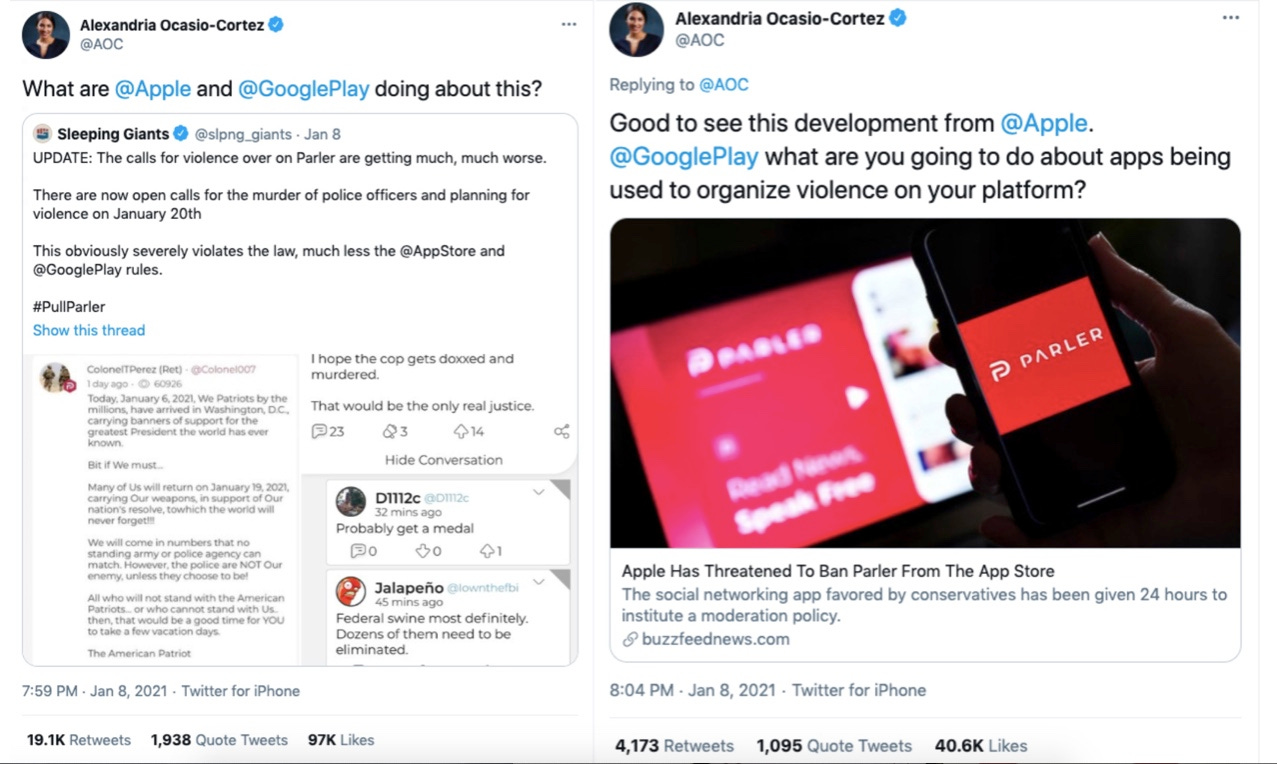Open the Parler phone article image
The image size is (1277, 764).
point(925,383)
